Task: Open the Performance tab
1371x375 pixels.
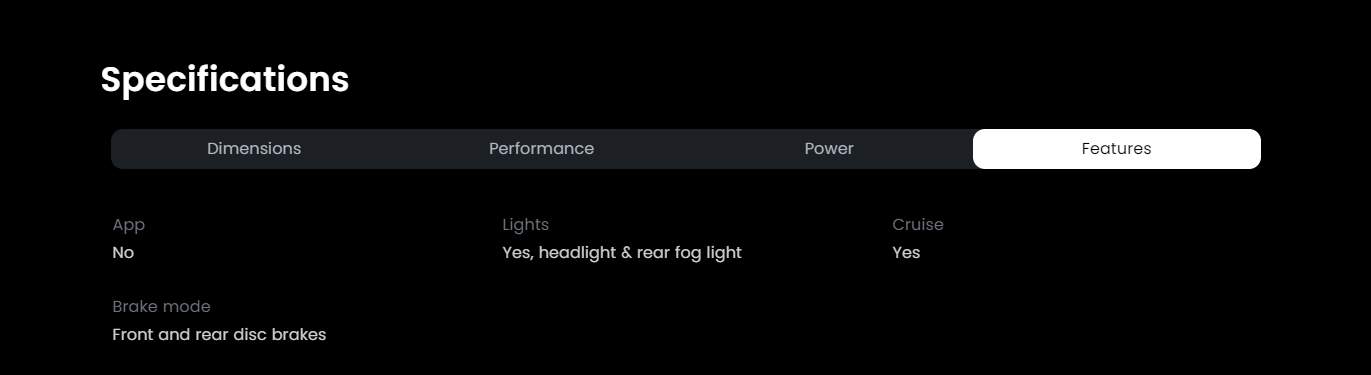Action: pyautogui.click(x=541, y=149)
